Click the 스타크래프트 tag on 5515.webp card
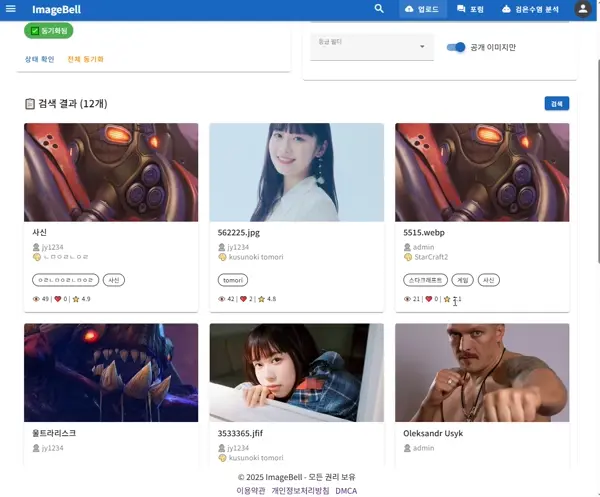 (425, 280)
